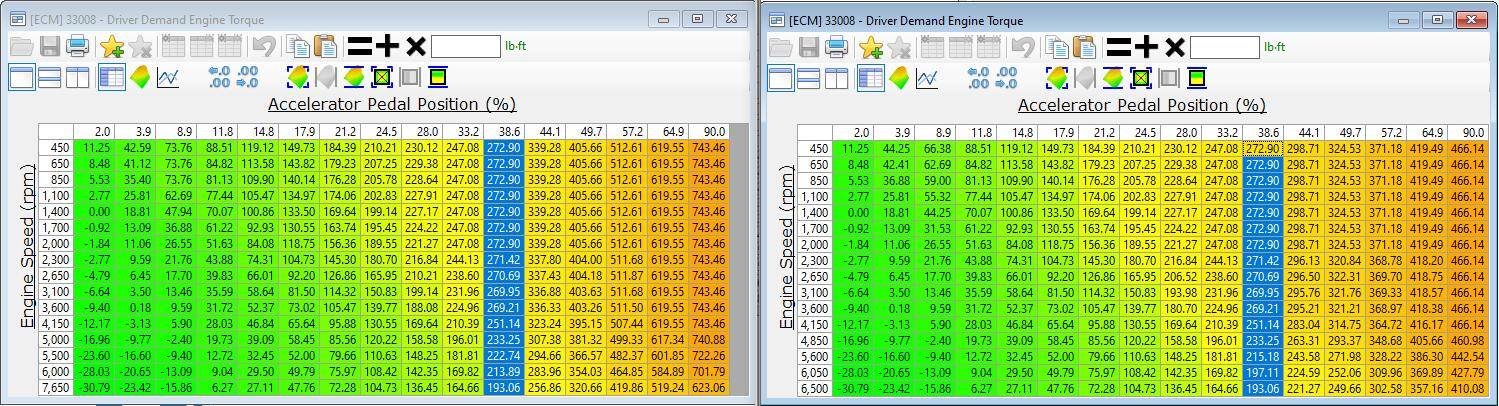Viewport: 1499px width, 406px height.
Task: Select cell 66.38 at 450 rpm, right window
Action: click(935, 149)
